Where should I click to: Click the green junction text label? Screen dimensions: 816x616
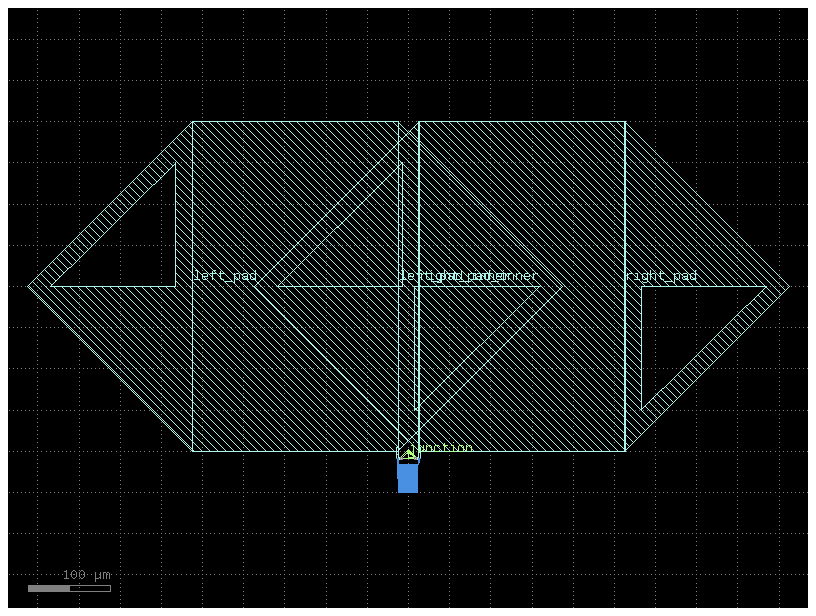(x=445, y=448)
